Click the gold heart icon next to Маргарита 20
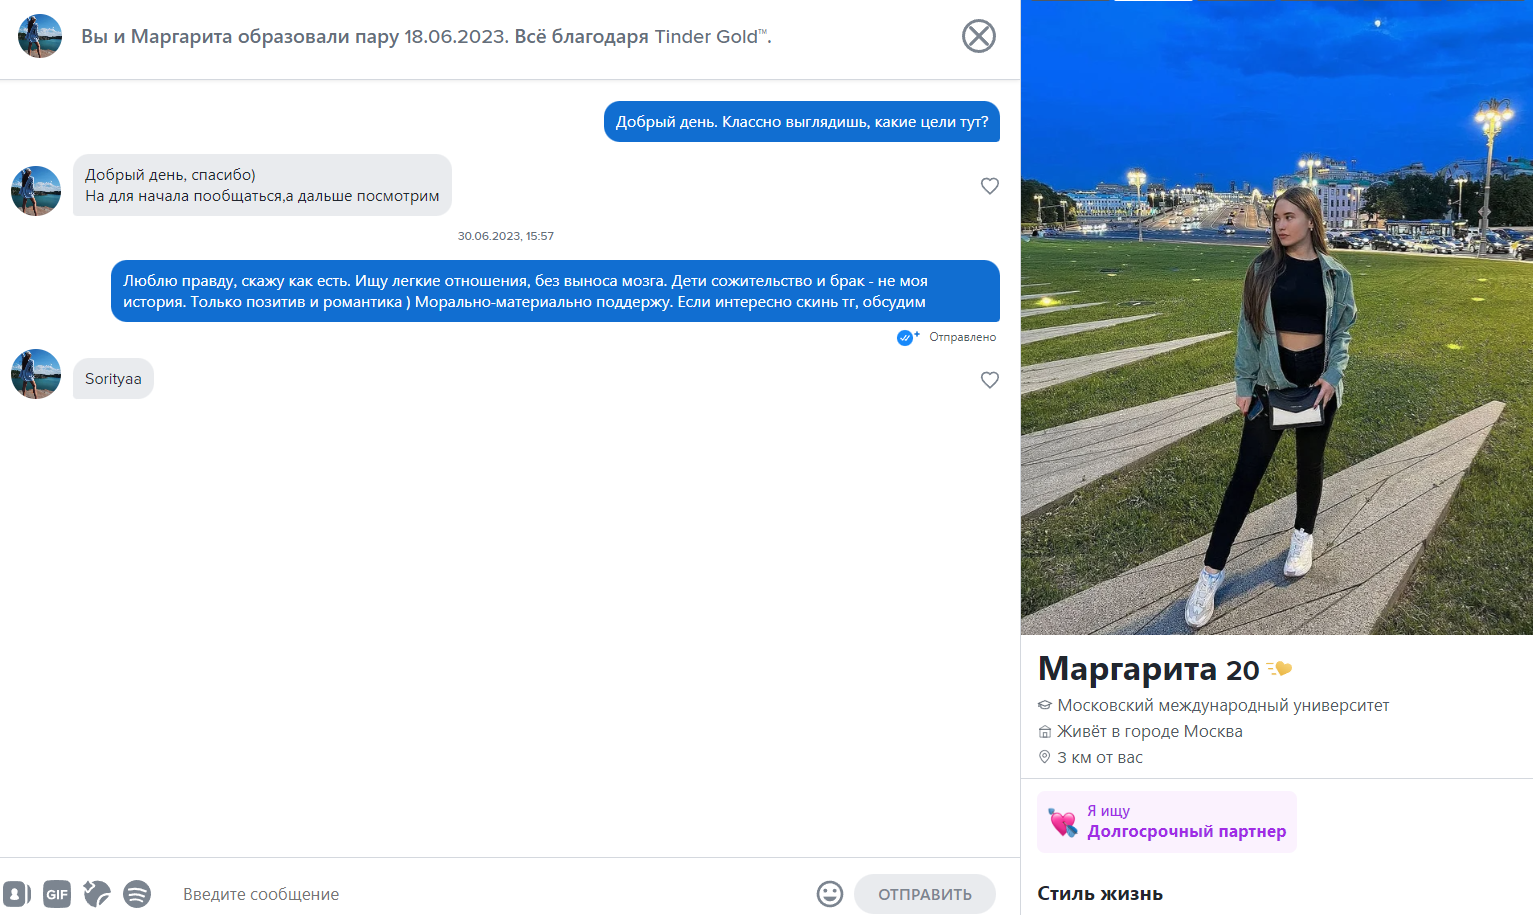Image resolution: width=1533 pixels, height=915 pixels. [x=1280, y=669]
